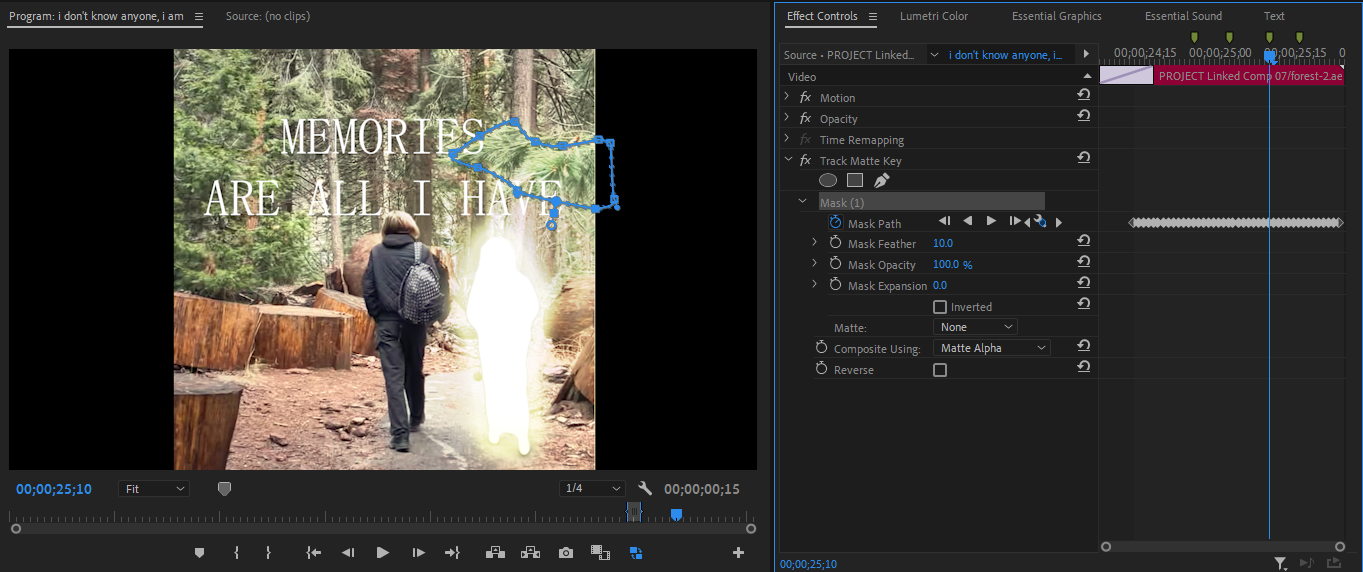Click the Mask Feather value 10.0
The image size is (1363, 572).
[943, 243]
